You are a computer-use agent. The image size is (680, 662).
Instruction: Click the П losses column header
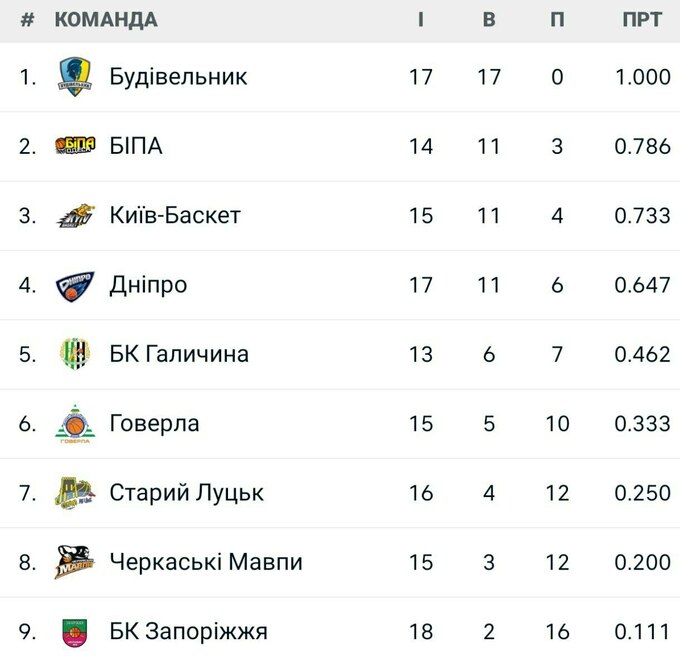click(557, 20)
